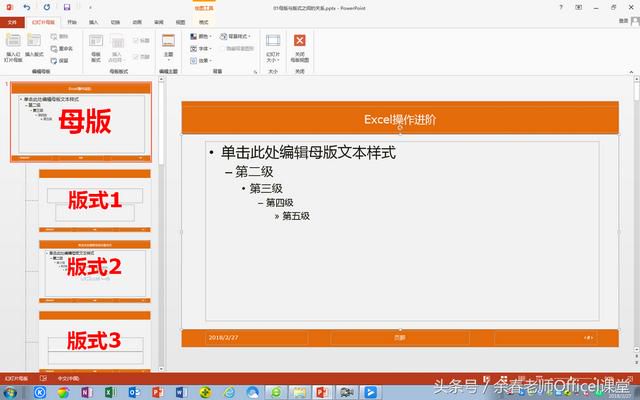
Task: Click the '第二级' text level
Action: point(254,172)
